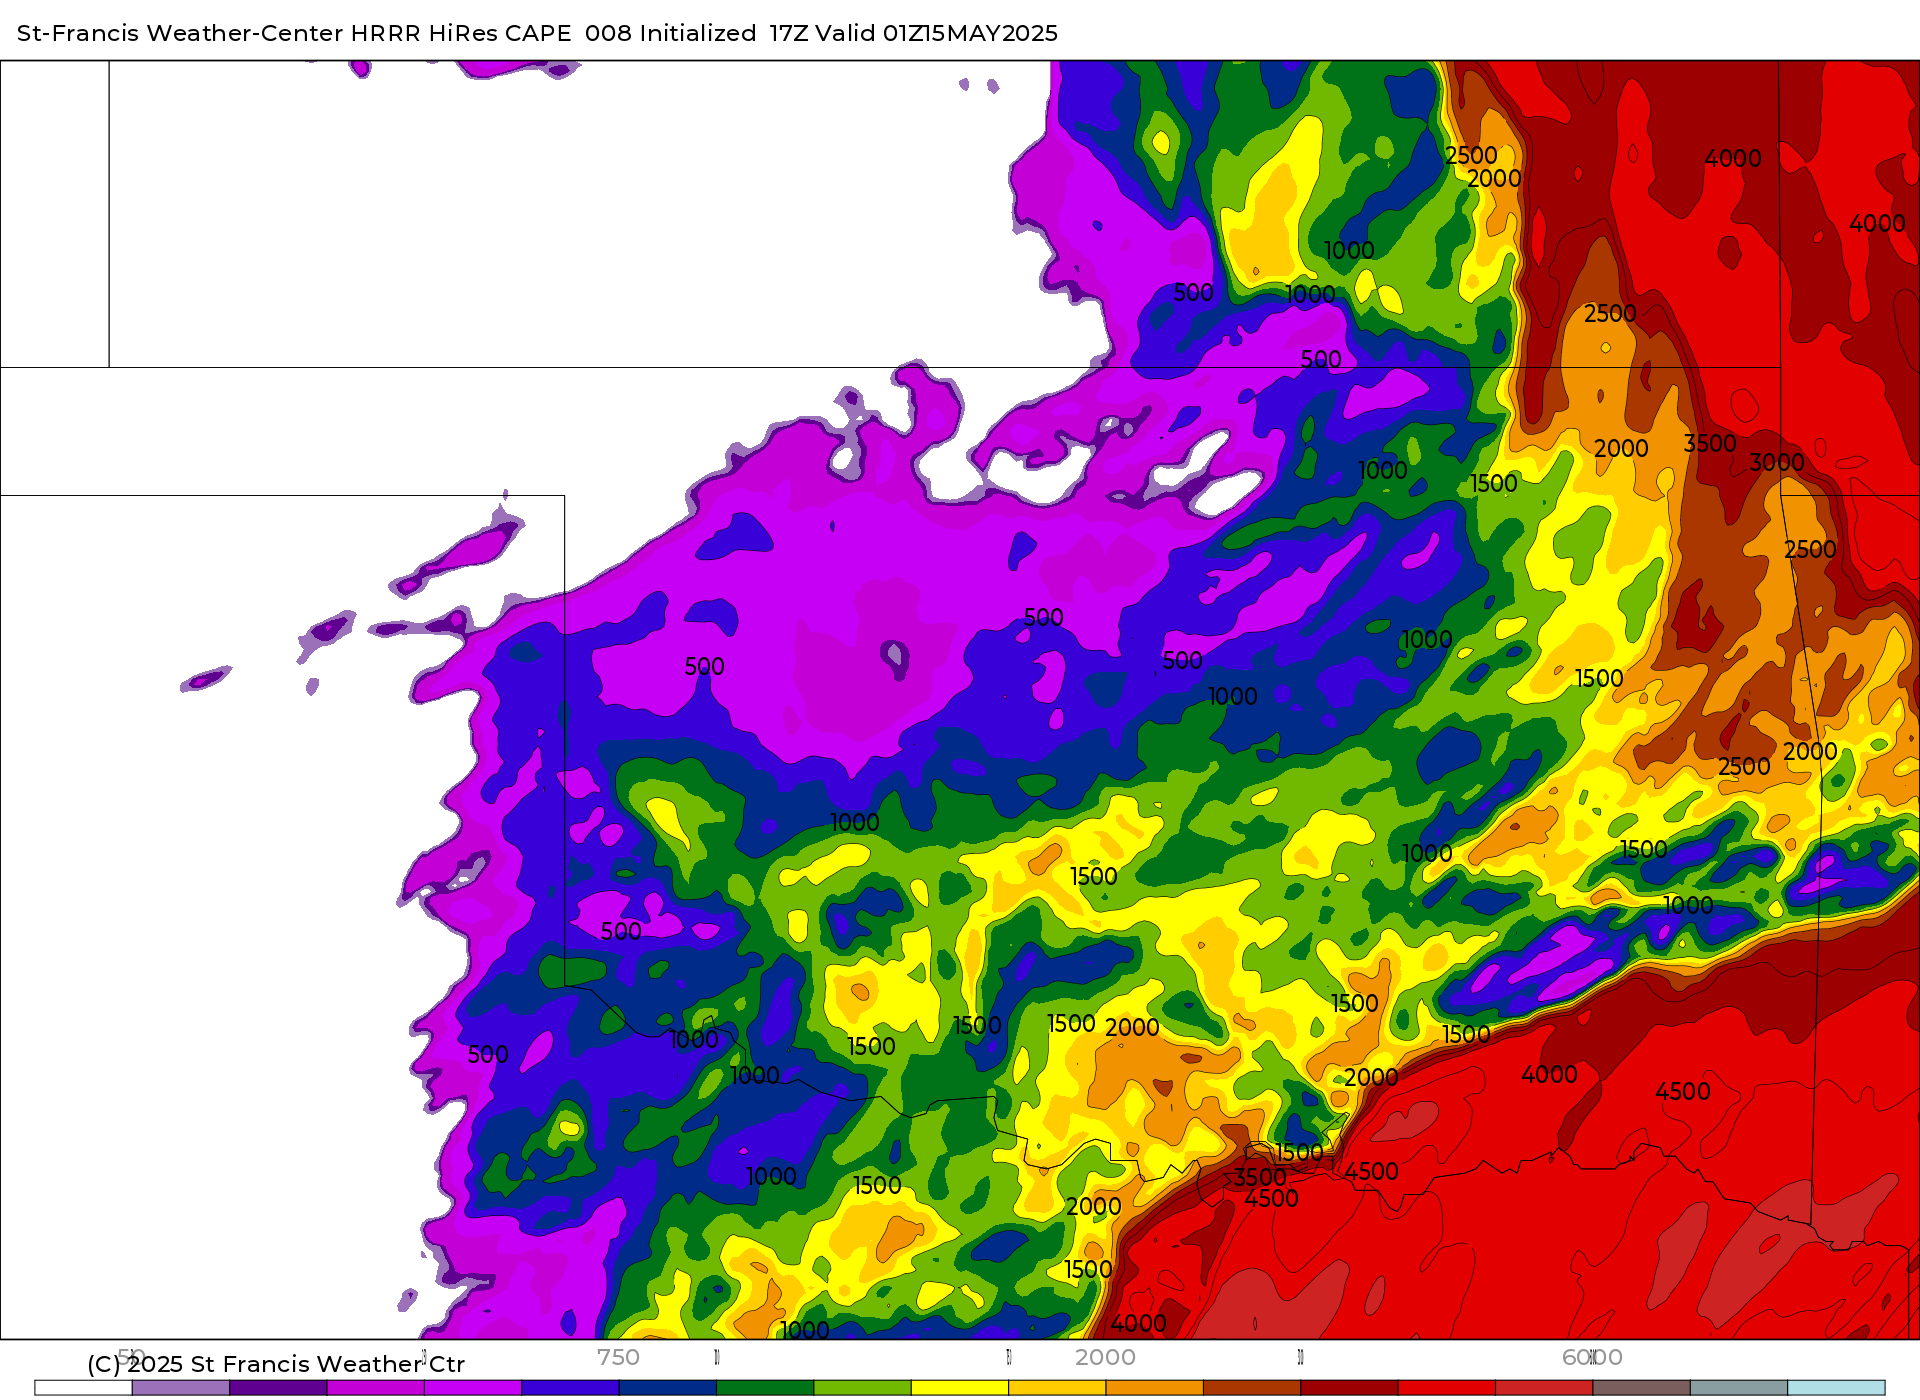Choose the maroon dark red legend swatch
The image size is (1920, 1400).
click(1349, 1388)
